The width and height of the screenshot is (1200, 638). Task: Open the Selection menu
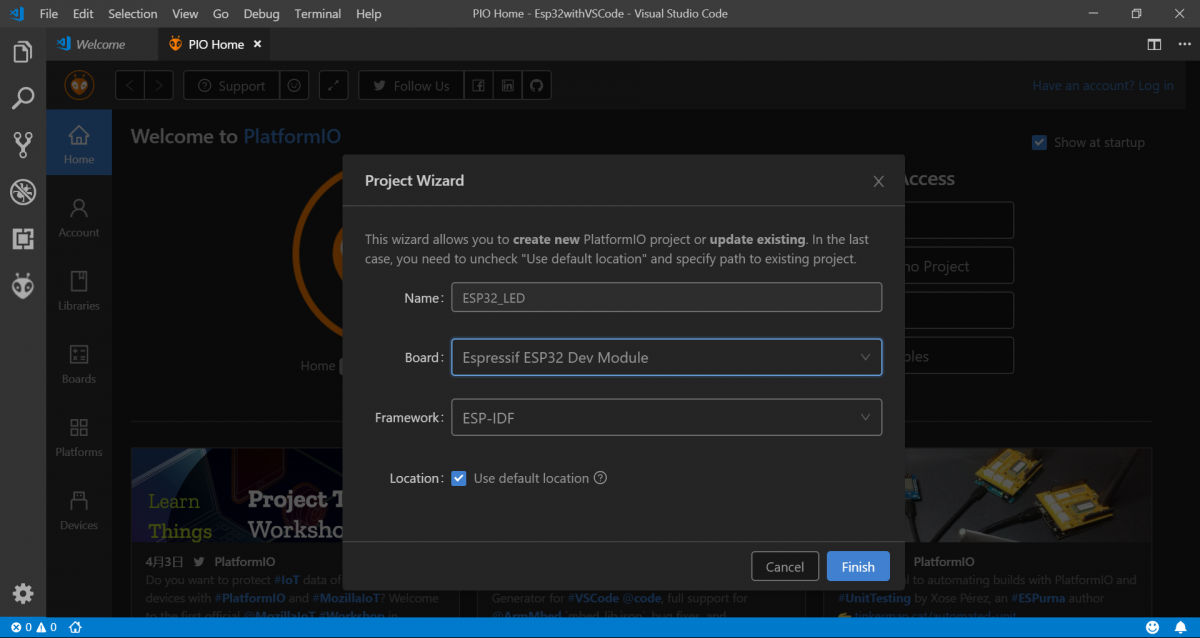click(133, 14)
